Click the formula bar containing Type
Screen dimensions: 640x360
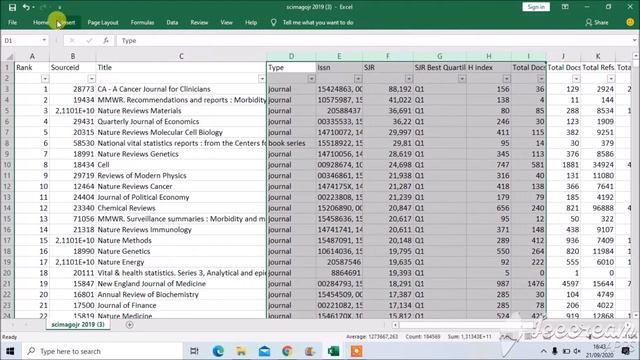point(374,40)
